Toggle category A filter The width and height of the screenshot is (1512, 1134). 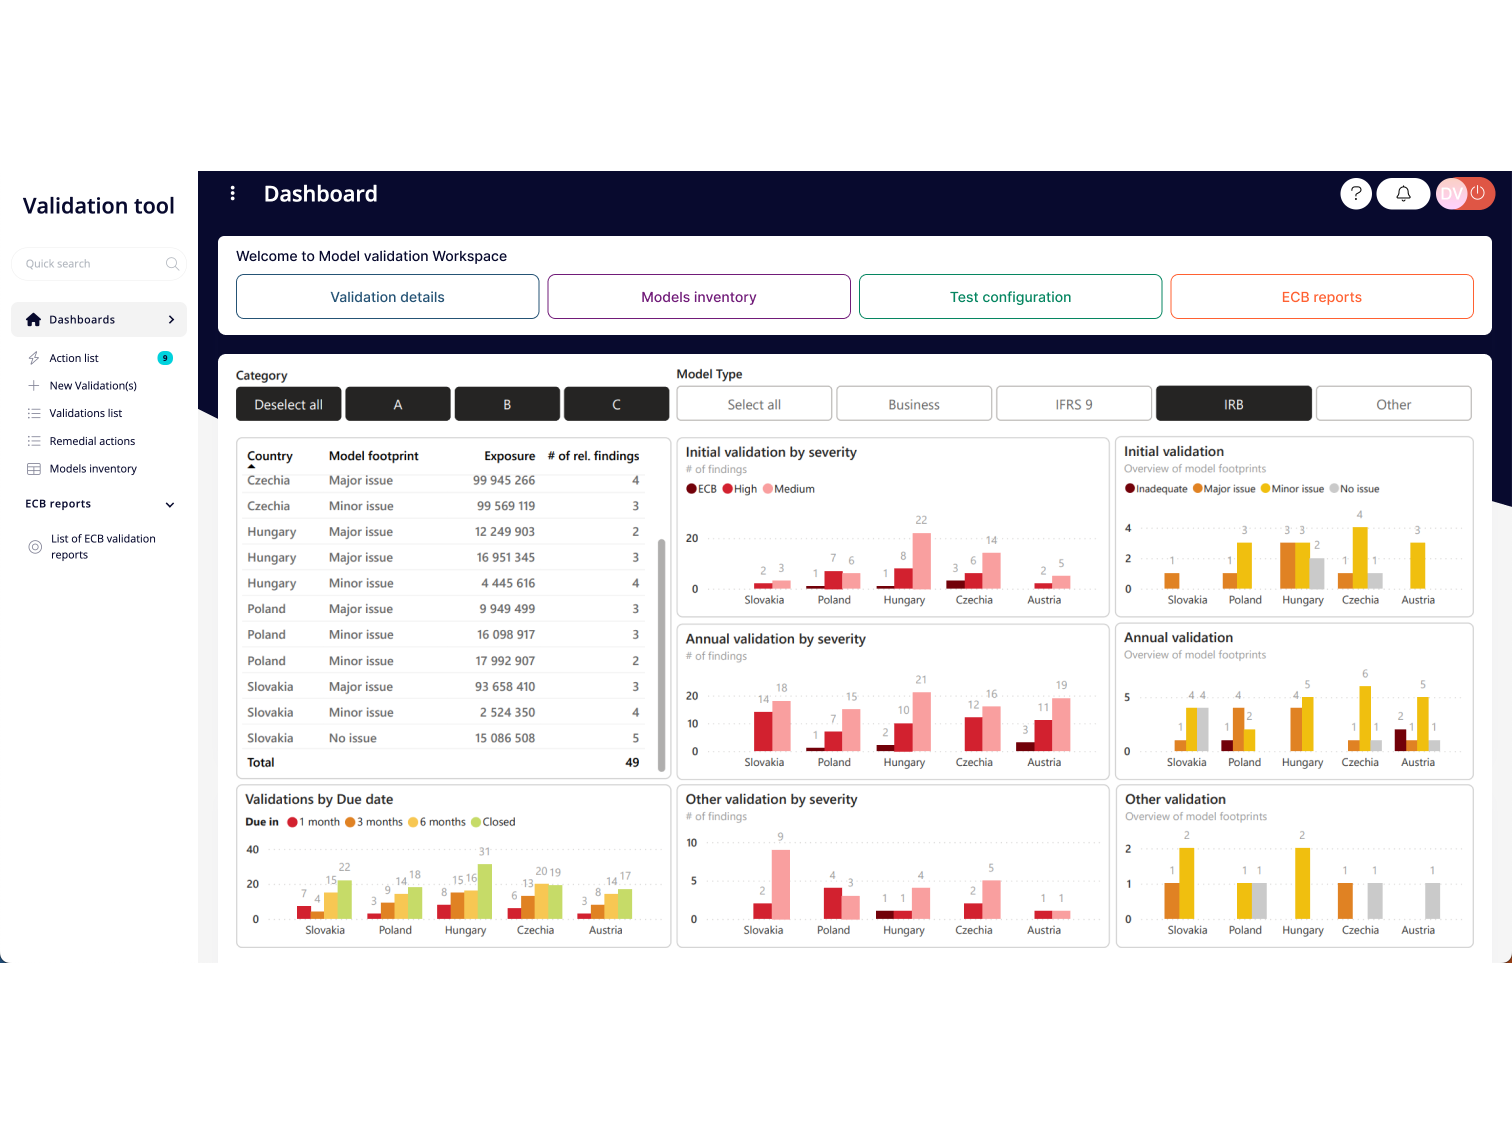click(398, 404)
